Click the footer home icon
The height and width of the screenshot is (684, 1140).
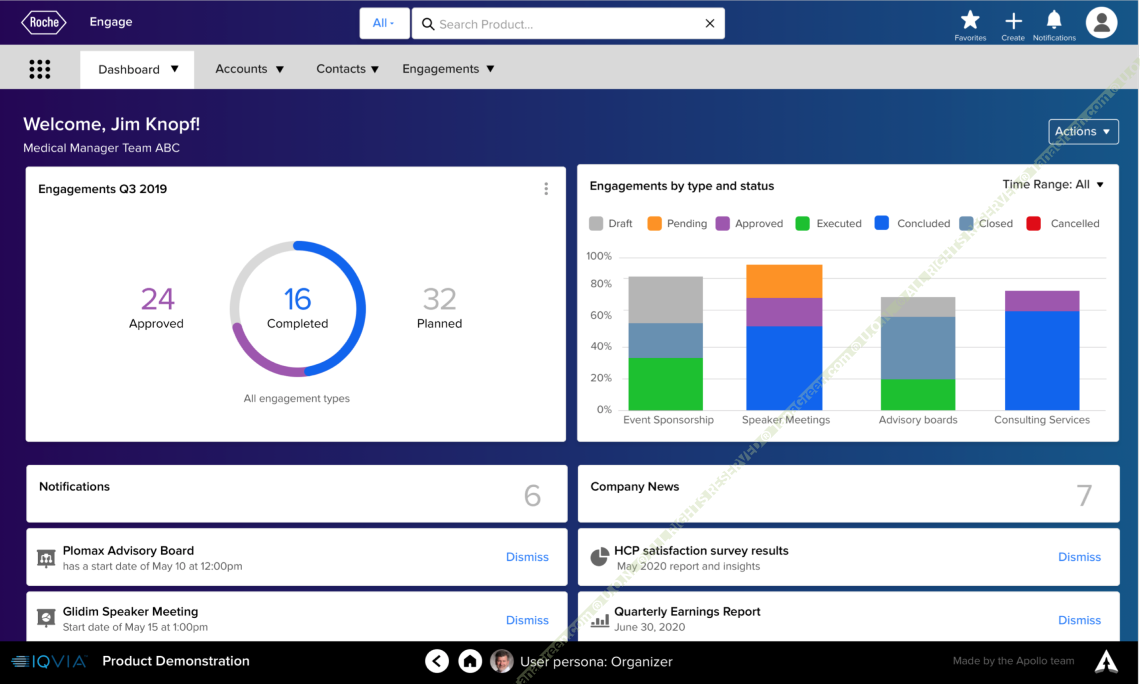coord(470,661)
